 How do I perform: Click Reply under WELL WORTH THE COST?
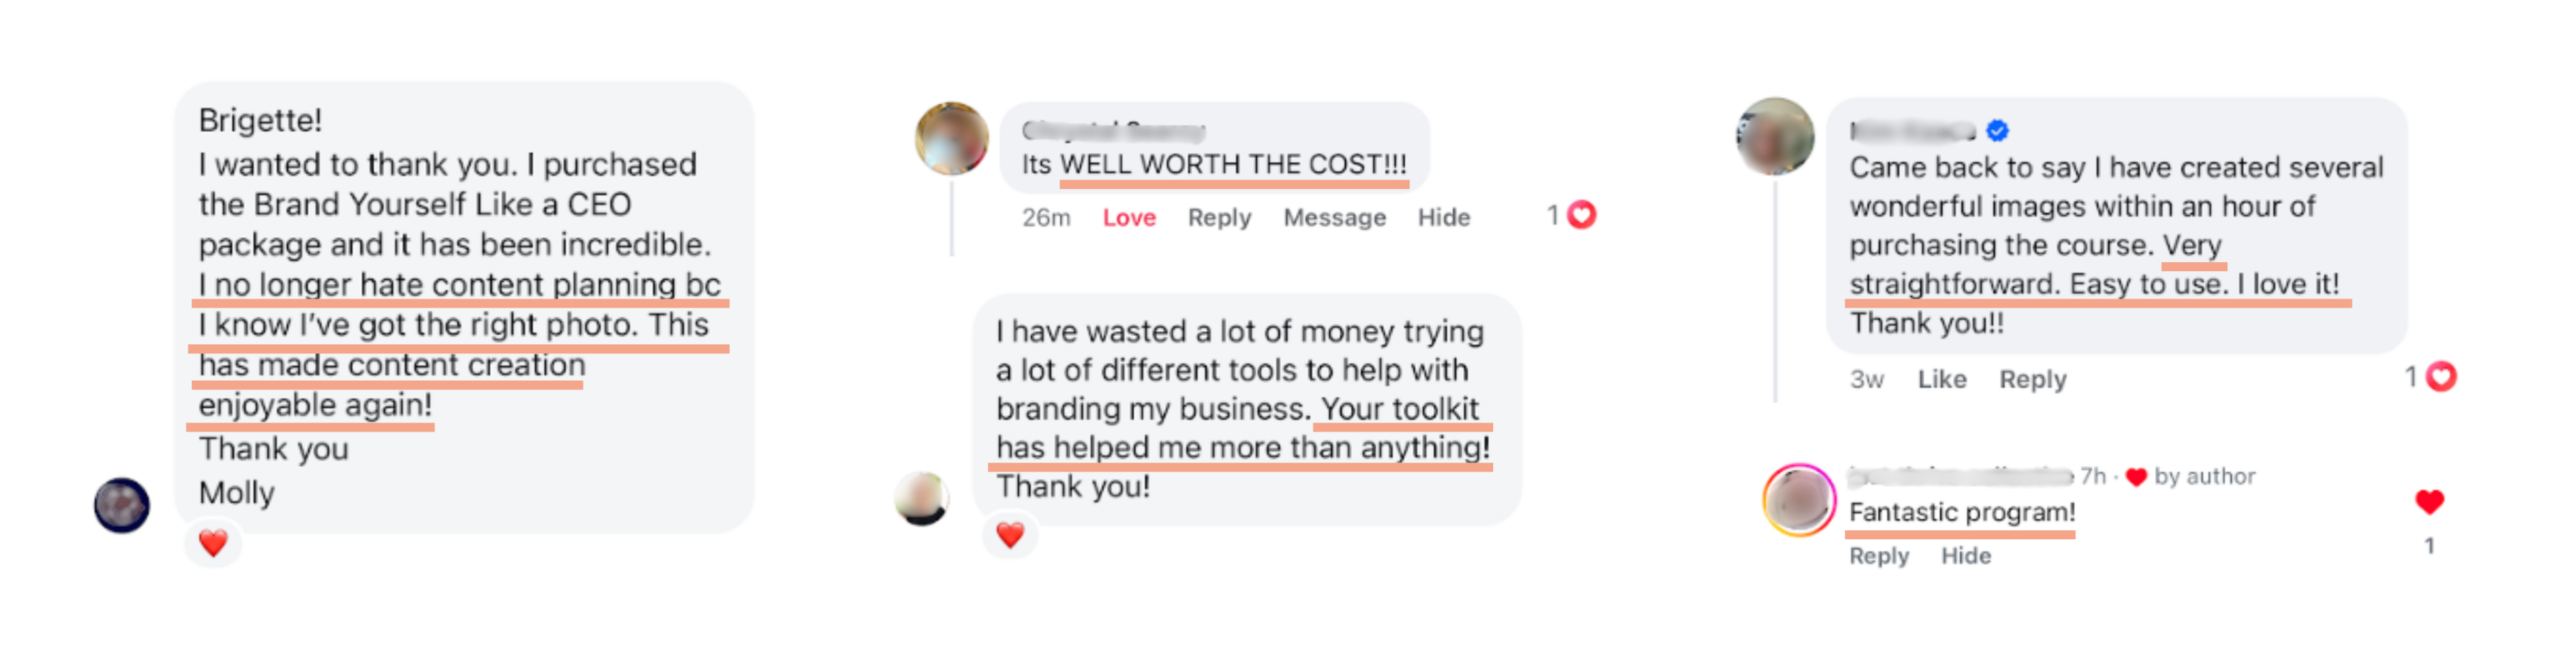1219,217
